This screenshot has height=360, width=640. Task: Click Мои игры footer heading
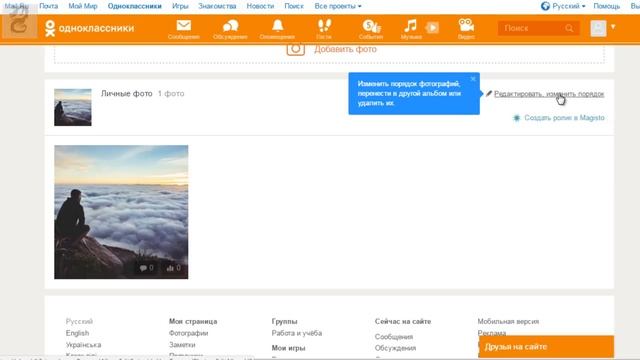pos(289,348)
